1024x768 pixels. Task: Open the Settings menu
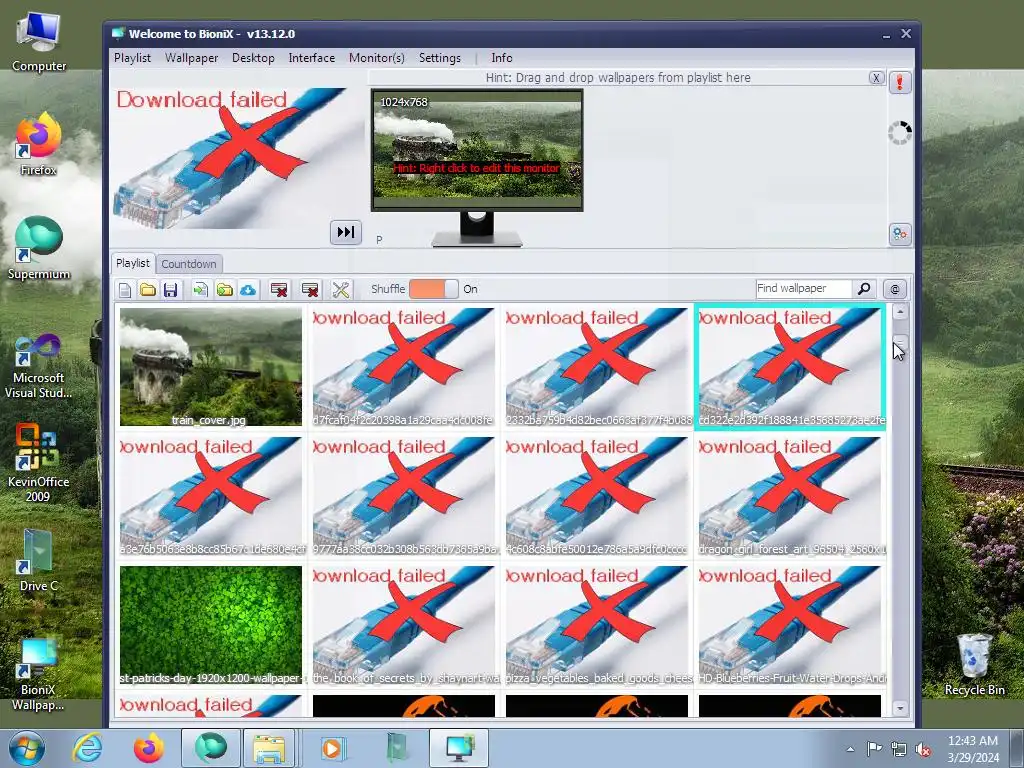[440, 58]
